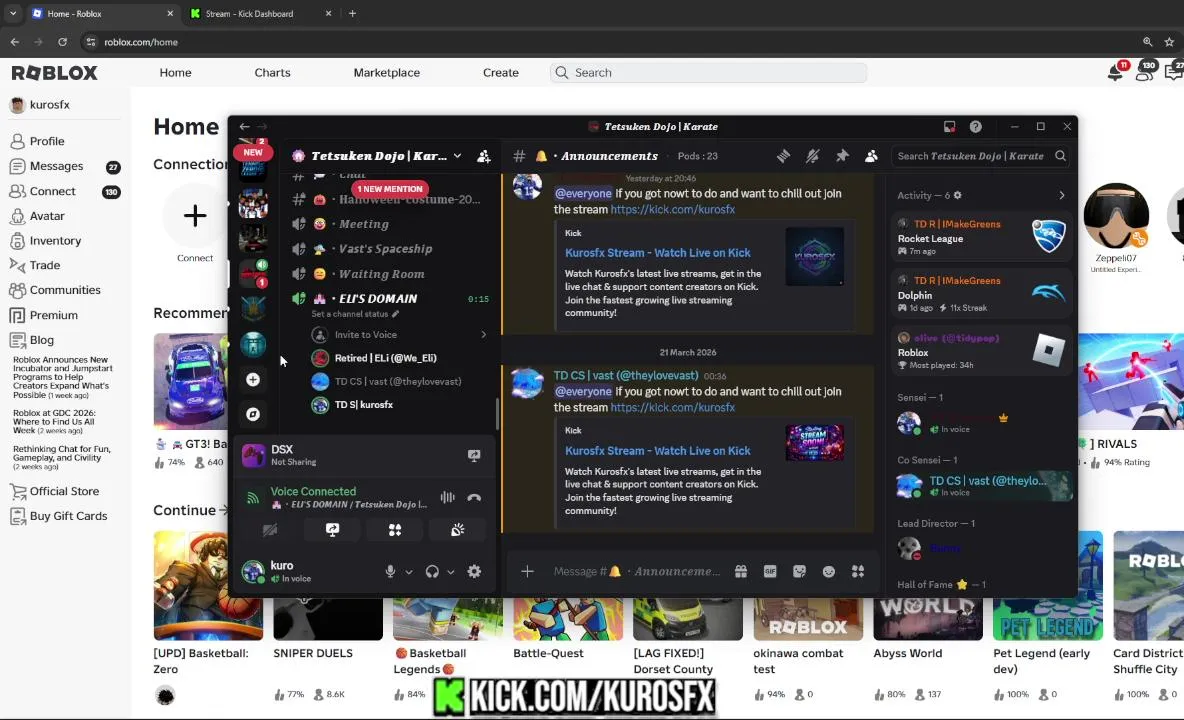Screen dimensions: 1184x720
Task: Turn on camera in voice panel
Action: [270, 530]
